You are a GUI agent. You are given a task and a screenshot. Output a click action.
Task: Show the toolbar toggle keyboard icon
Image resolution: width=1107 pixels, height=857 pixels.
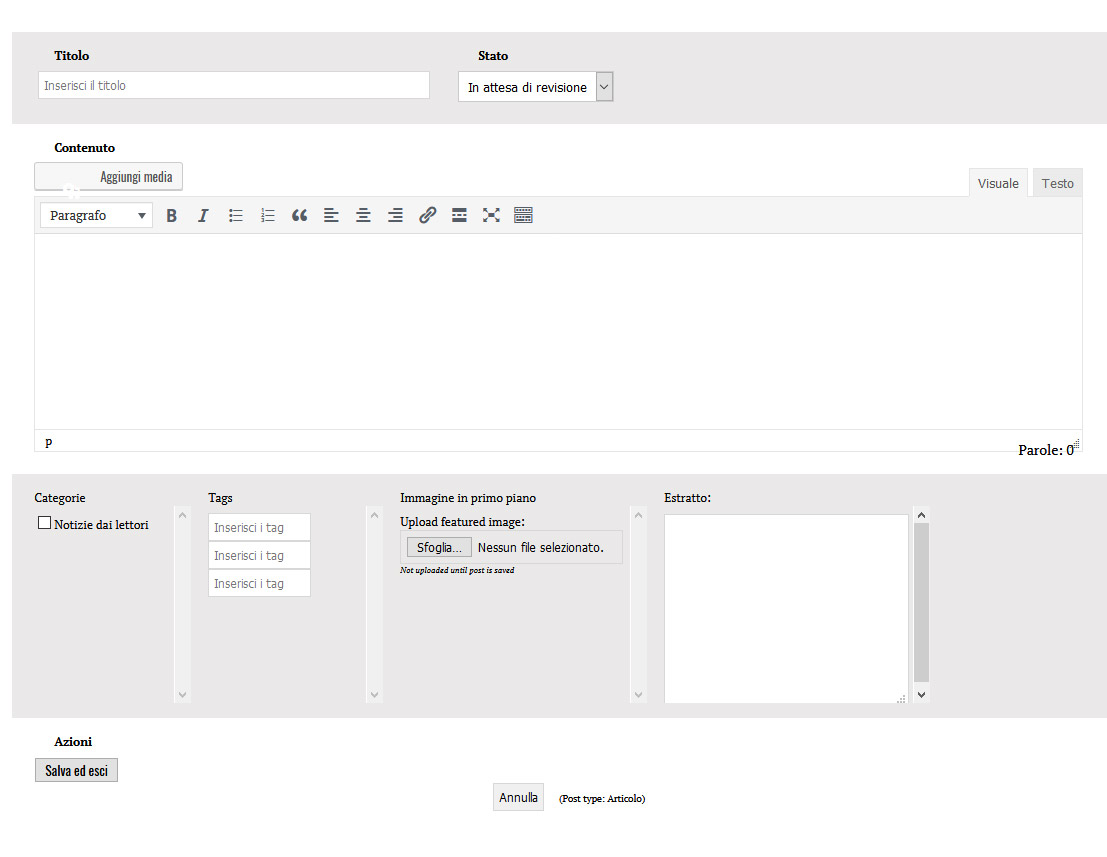523,215
